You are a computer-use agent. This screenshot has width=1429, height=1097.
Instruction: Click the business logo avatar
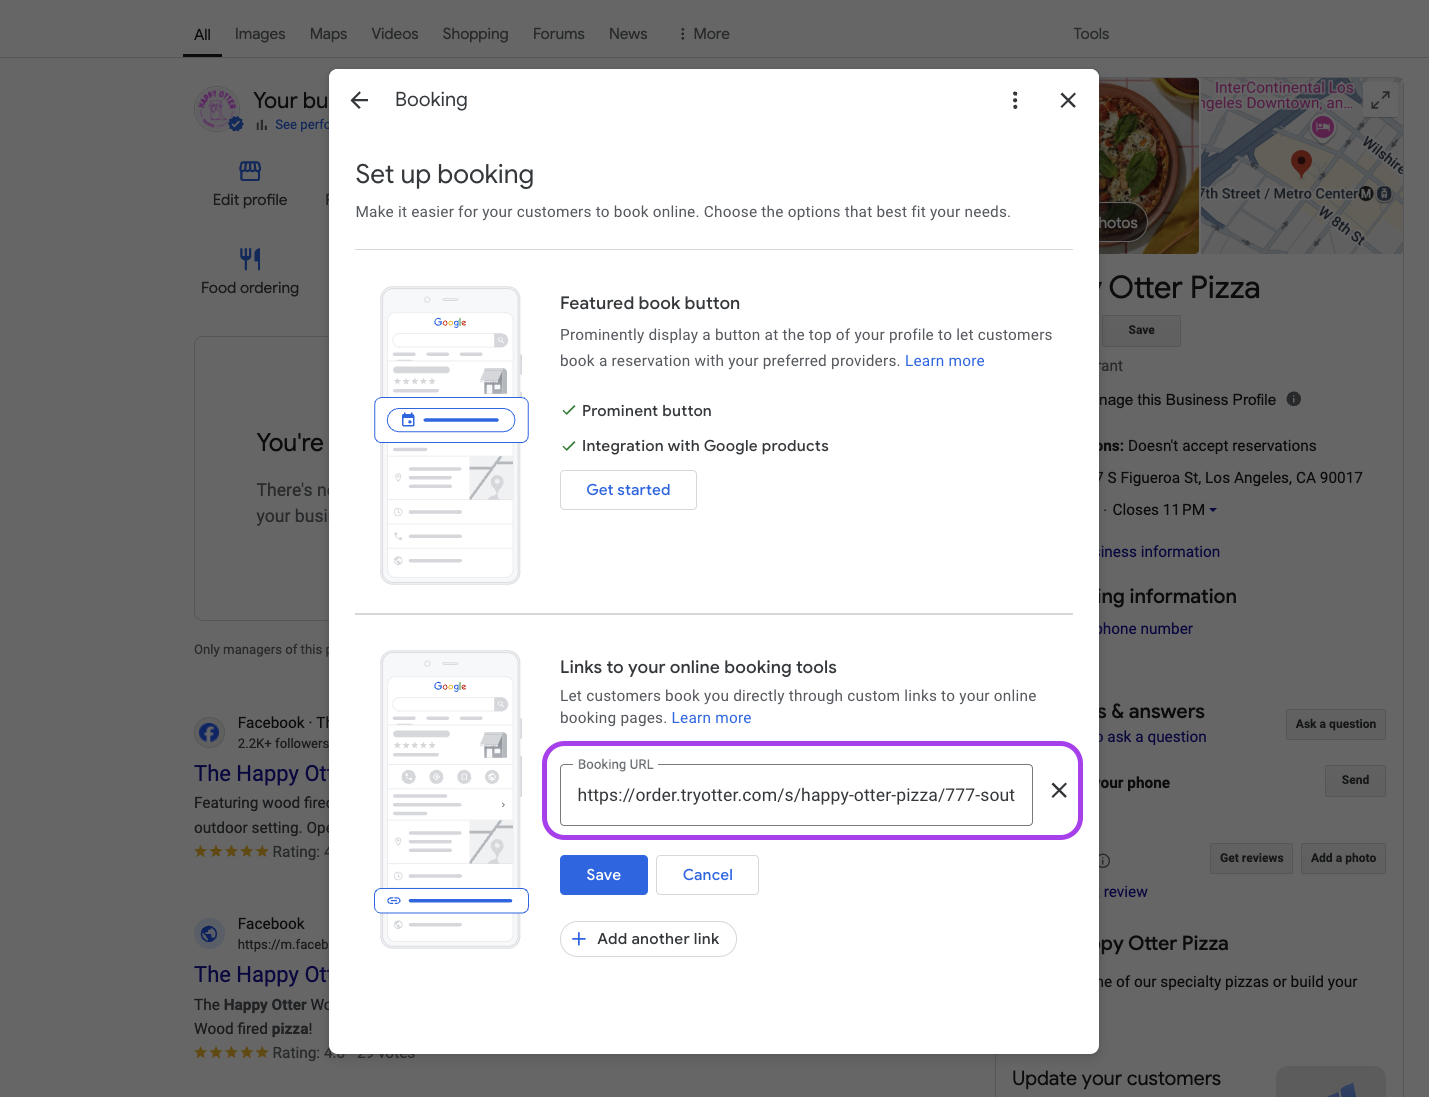217,109
